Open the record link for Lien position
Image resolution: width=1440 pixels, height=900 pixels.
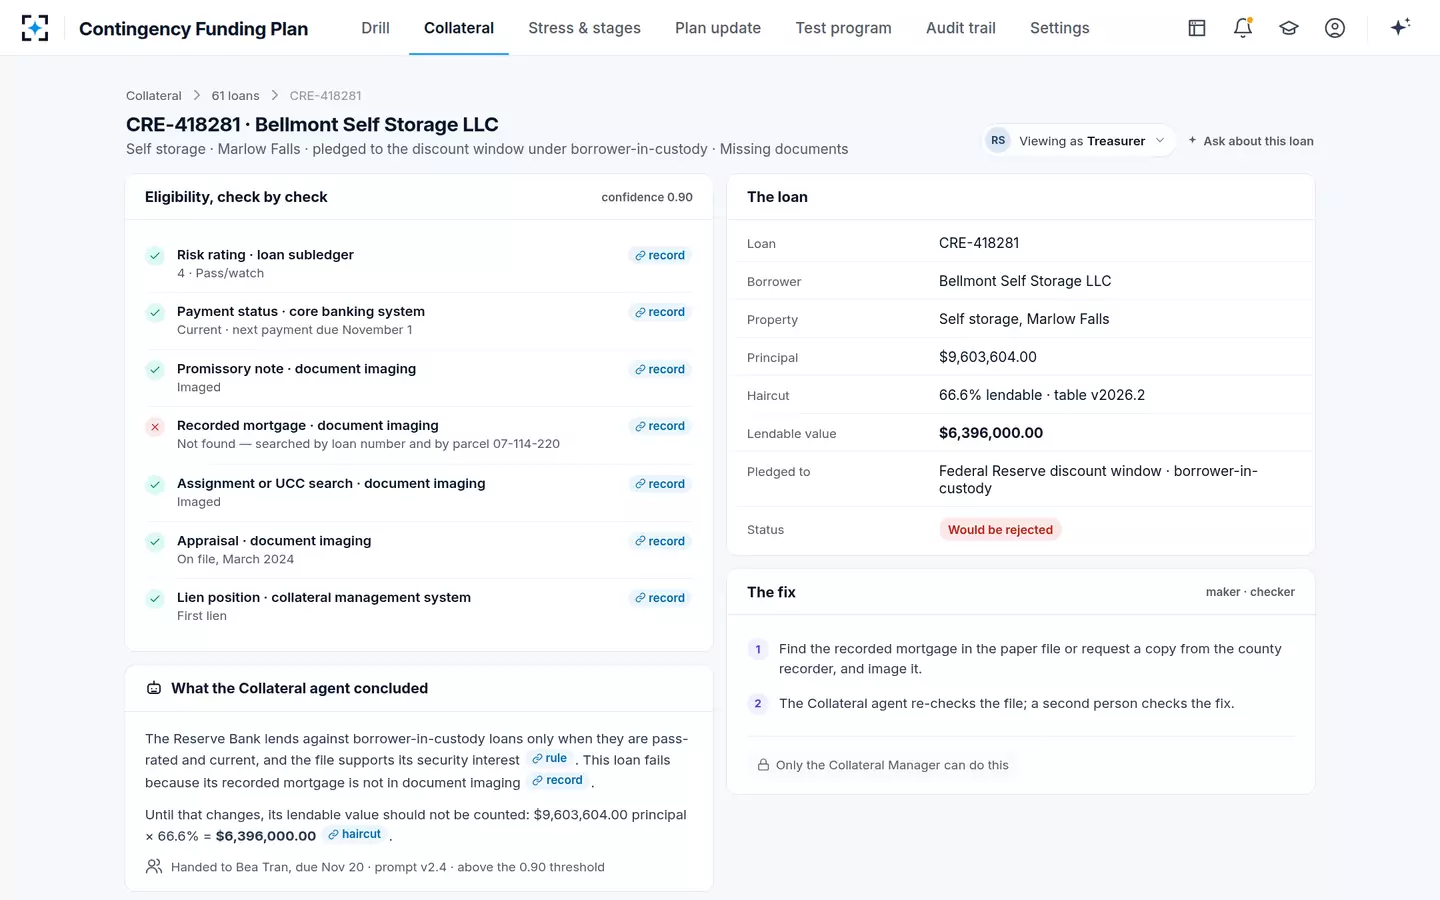point(660,599)
